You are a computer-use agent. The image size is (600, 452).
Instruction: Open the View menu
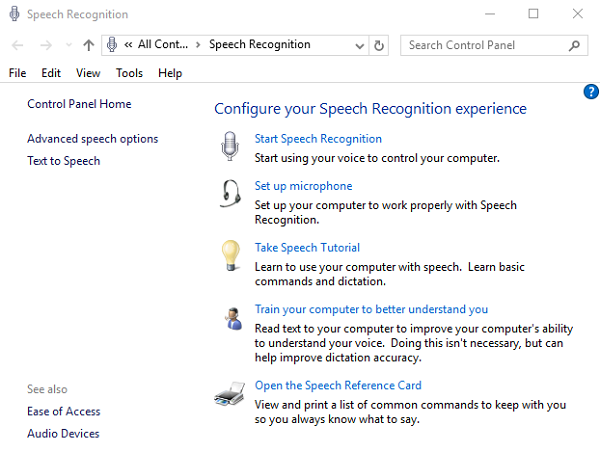pyautogui.click(x=88, y=73)
